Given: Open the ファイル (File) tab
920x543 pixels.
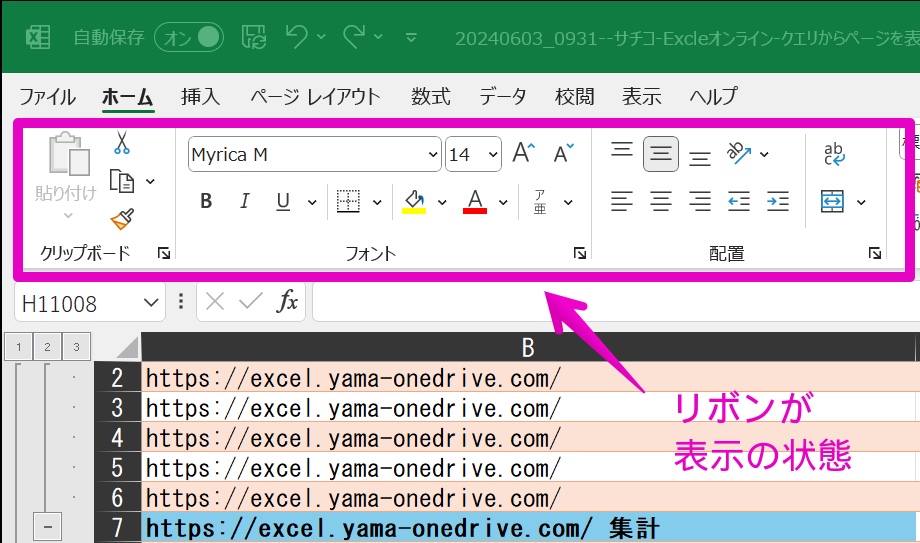Looking at the screenshot, I should click(x=48, y=96).
